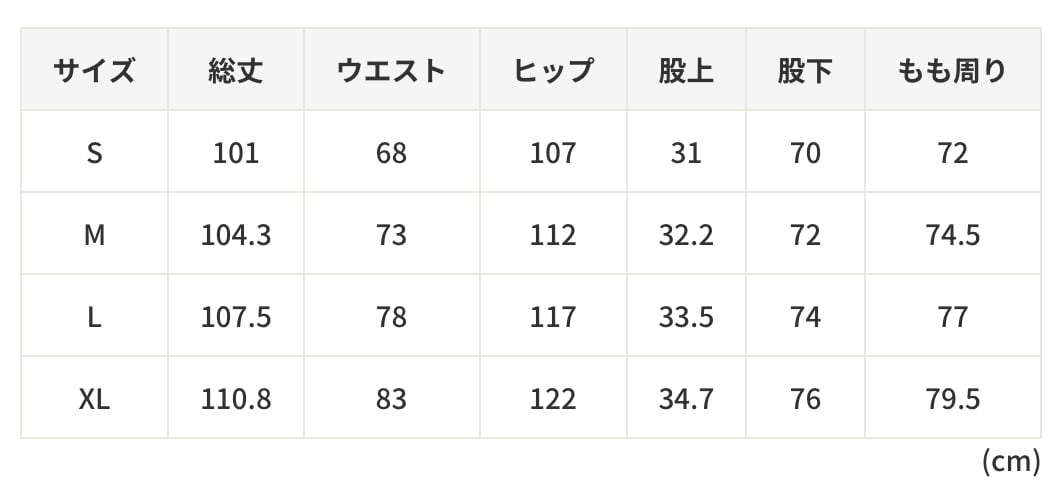This screenshot has width=1064, height=490.
Task: Click the ヒップ column header
Action: (x=553, y=71)
